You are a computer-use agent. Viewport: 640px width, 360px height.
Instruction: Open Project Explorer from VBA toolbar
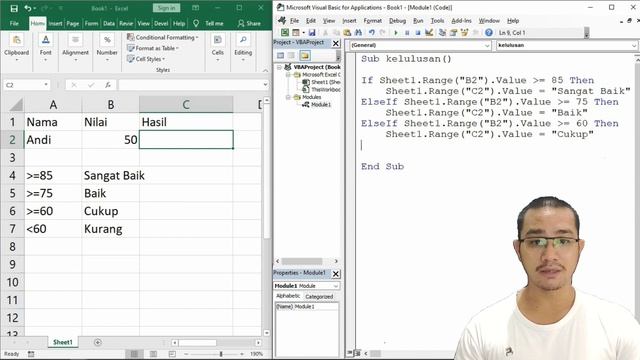442,33
